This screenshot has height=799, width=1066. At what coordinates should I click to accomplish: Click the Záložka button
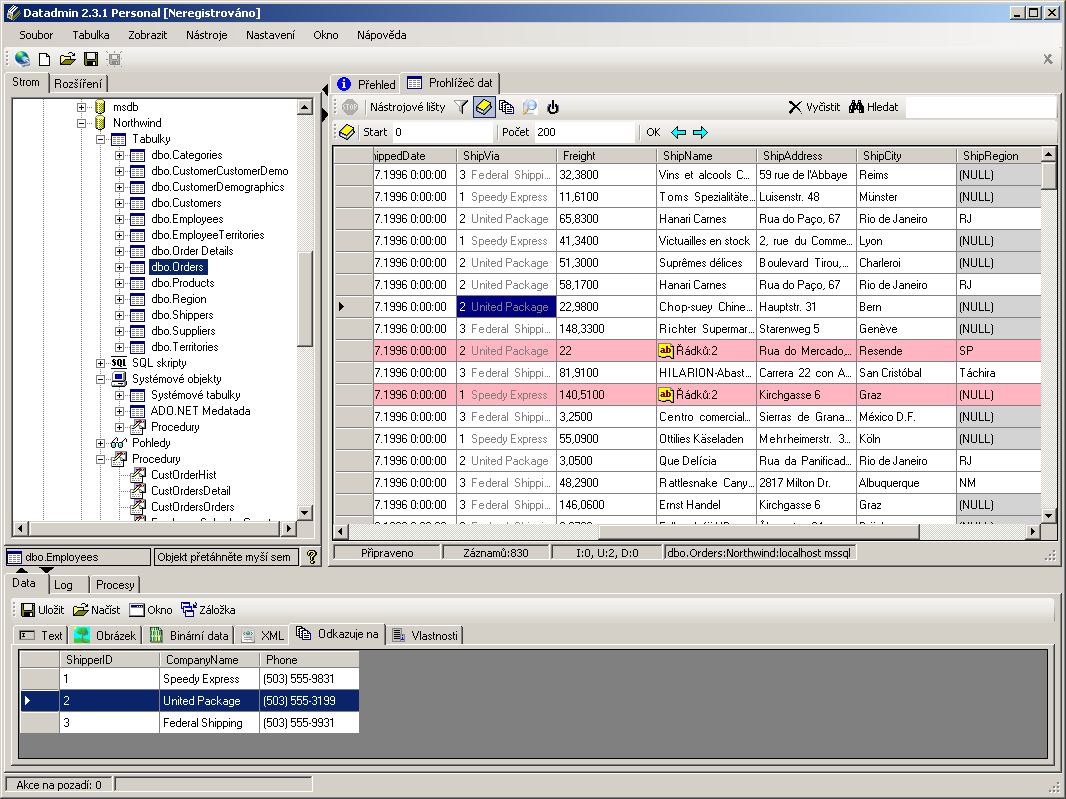click(208, 610)
